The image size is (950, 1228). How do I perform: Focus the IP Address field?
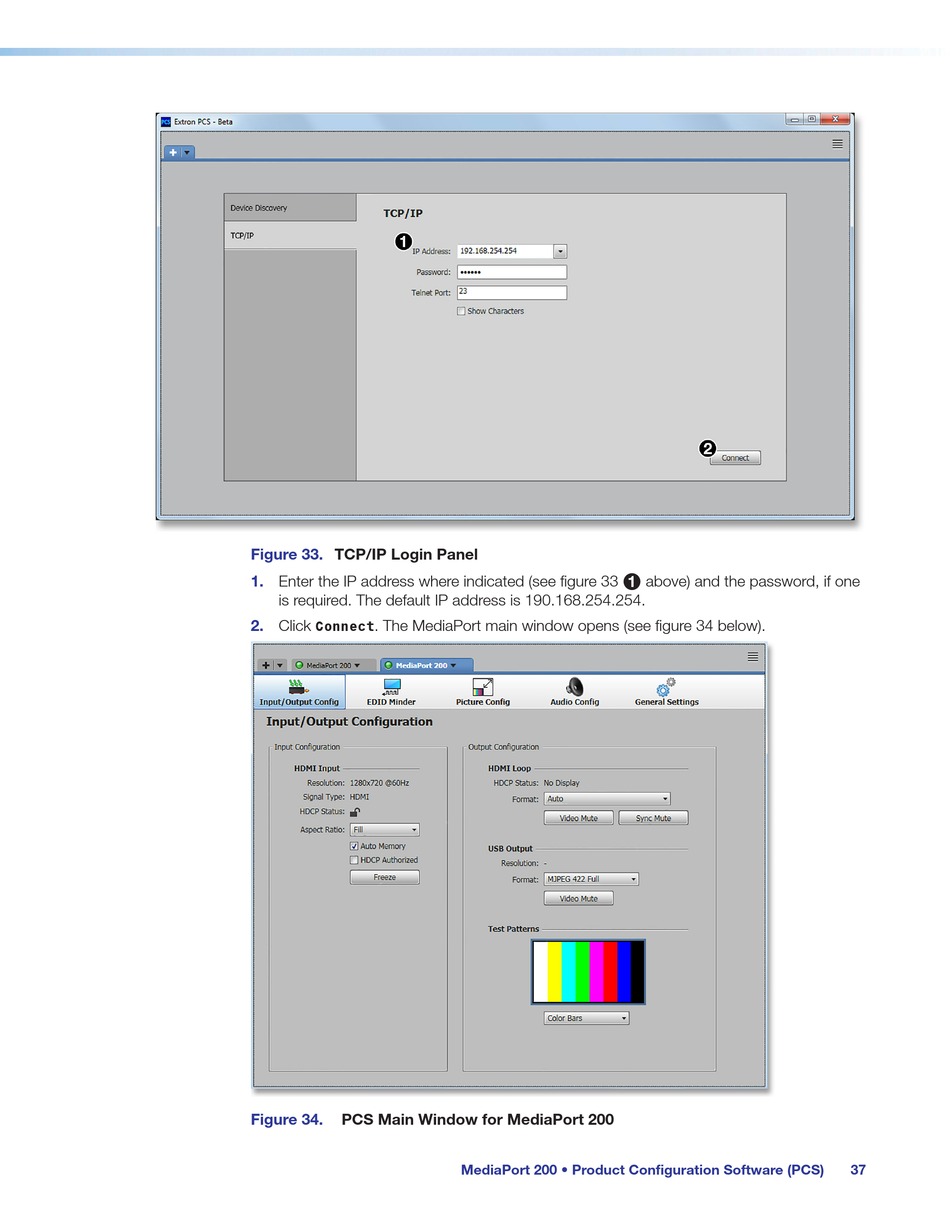pos(505,252)
